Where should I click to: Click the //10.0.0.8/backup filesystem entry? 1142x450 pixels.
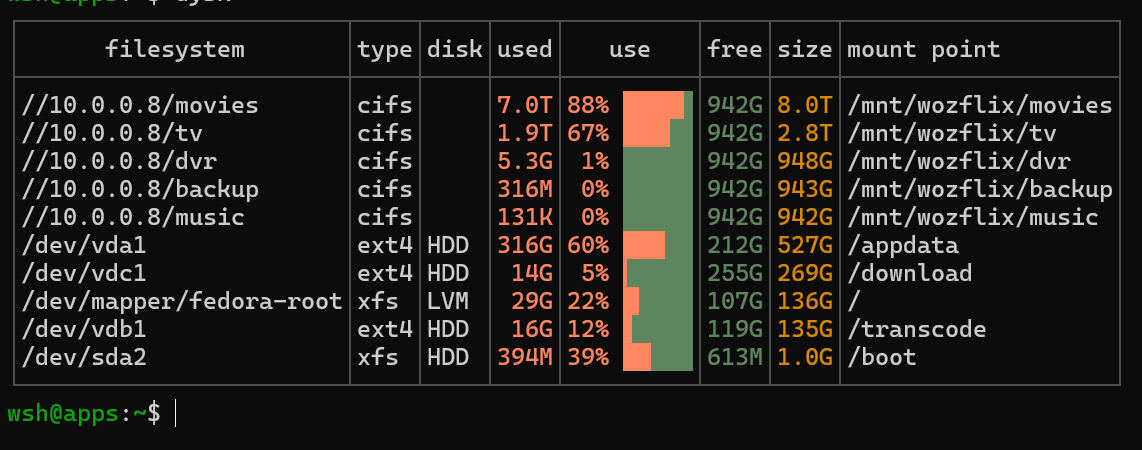coord(140,189)
